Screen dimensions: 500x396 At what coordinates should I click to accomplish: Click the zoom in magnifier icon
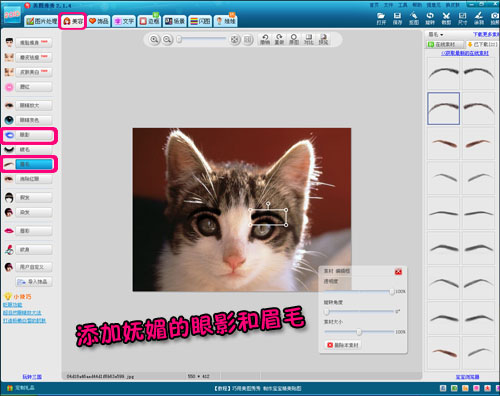(154, 39)
